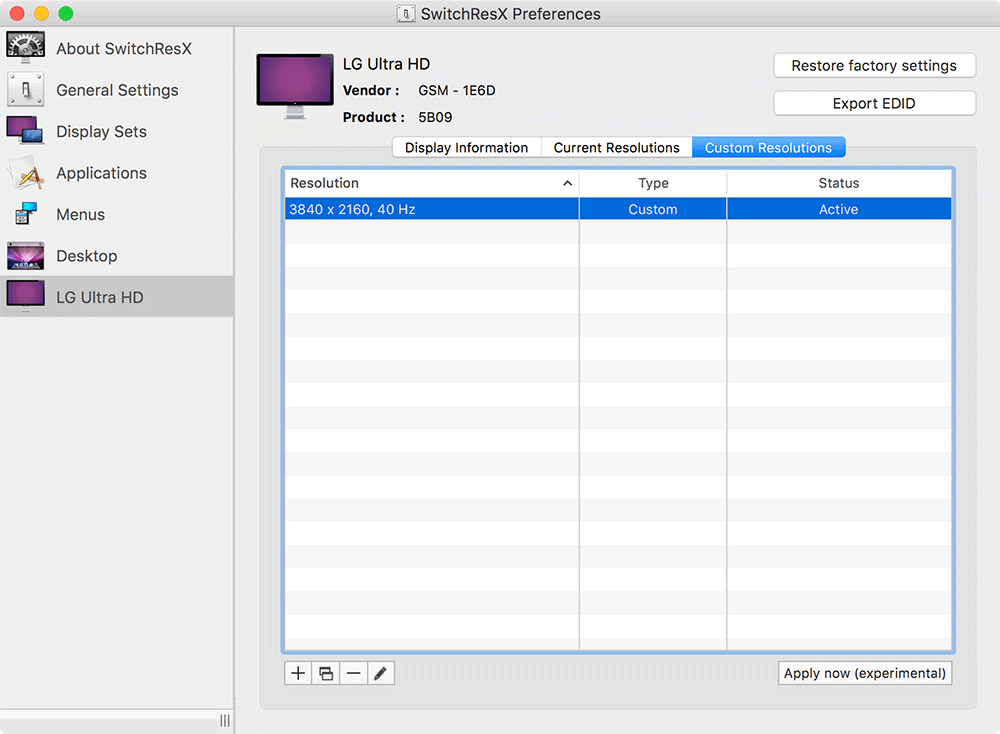Switch to Current Resolutions tab

617,147
